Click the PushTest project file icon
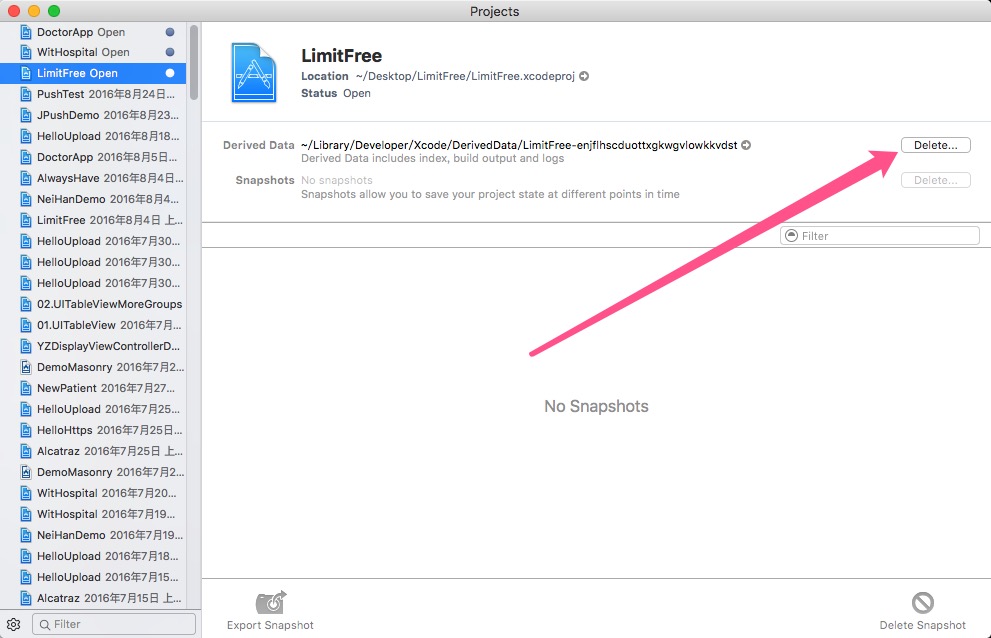 (26, 94)
